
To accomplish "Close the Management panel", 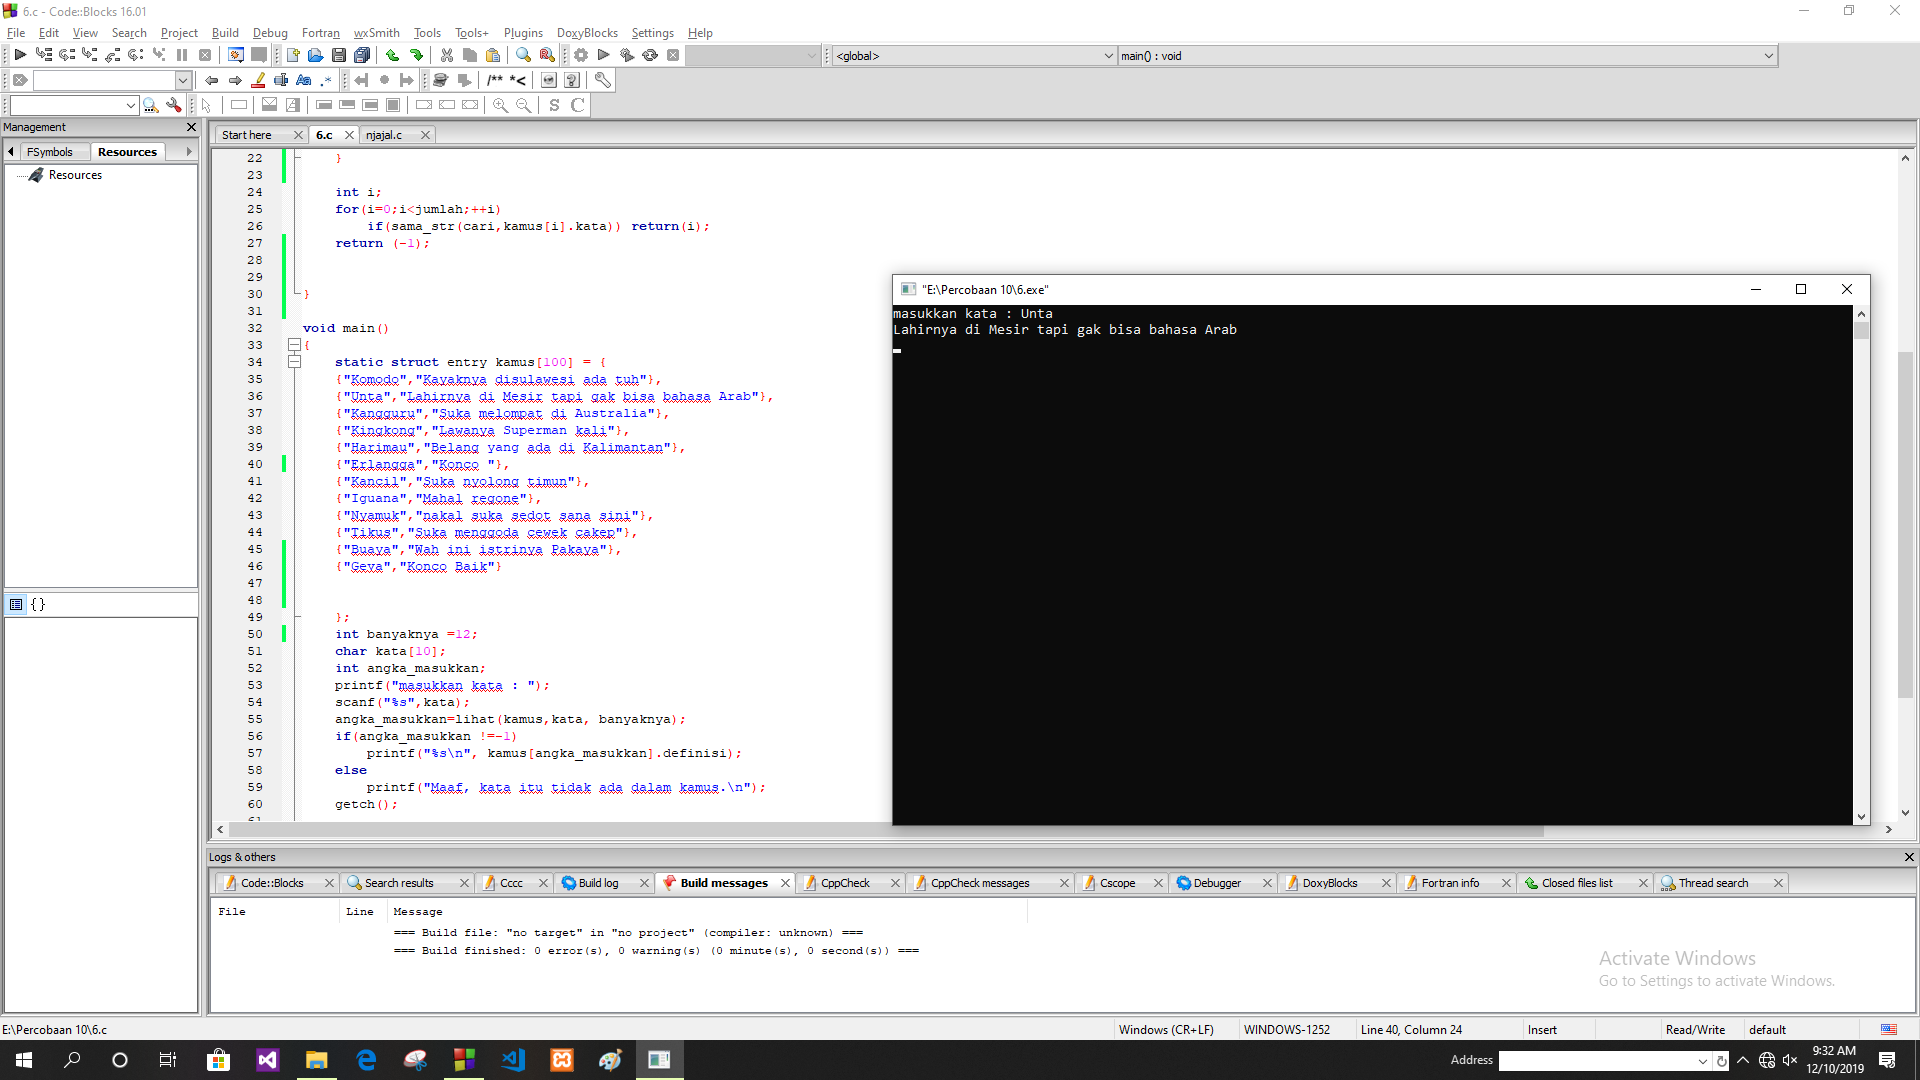I will pyautogui.click(x=192, y=127).
